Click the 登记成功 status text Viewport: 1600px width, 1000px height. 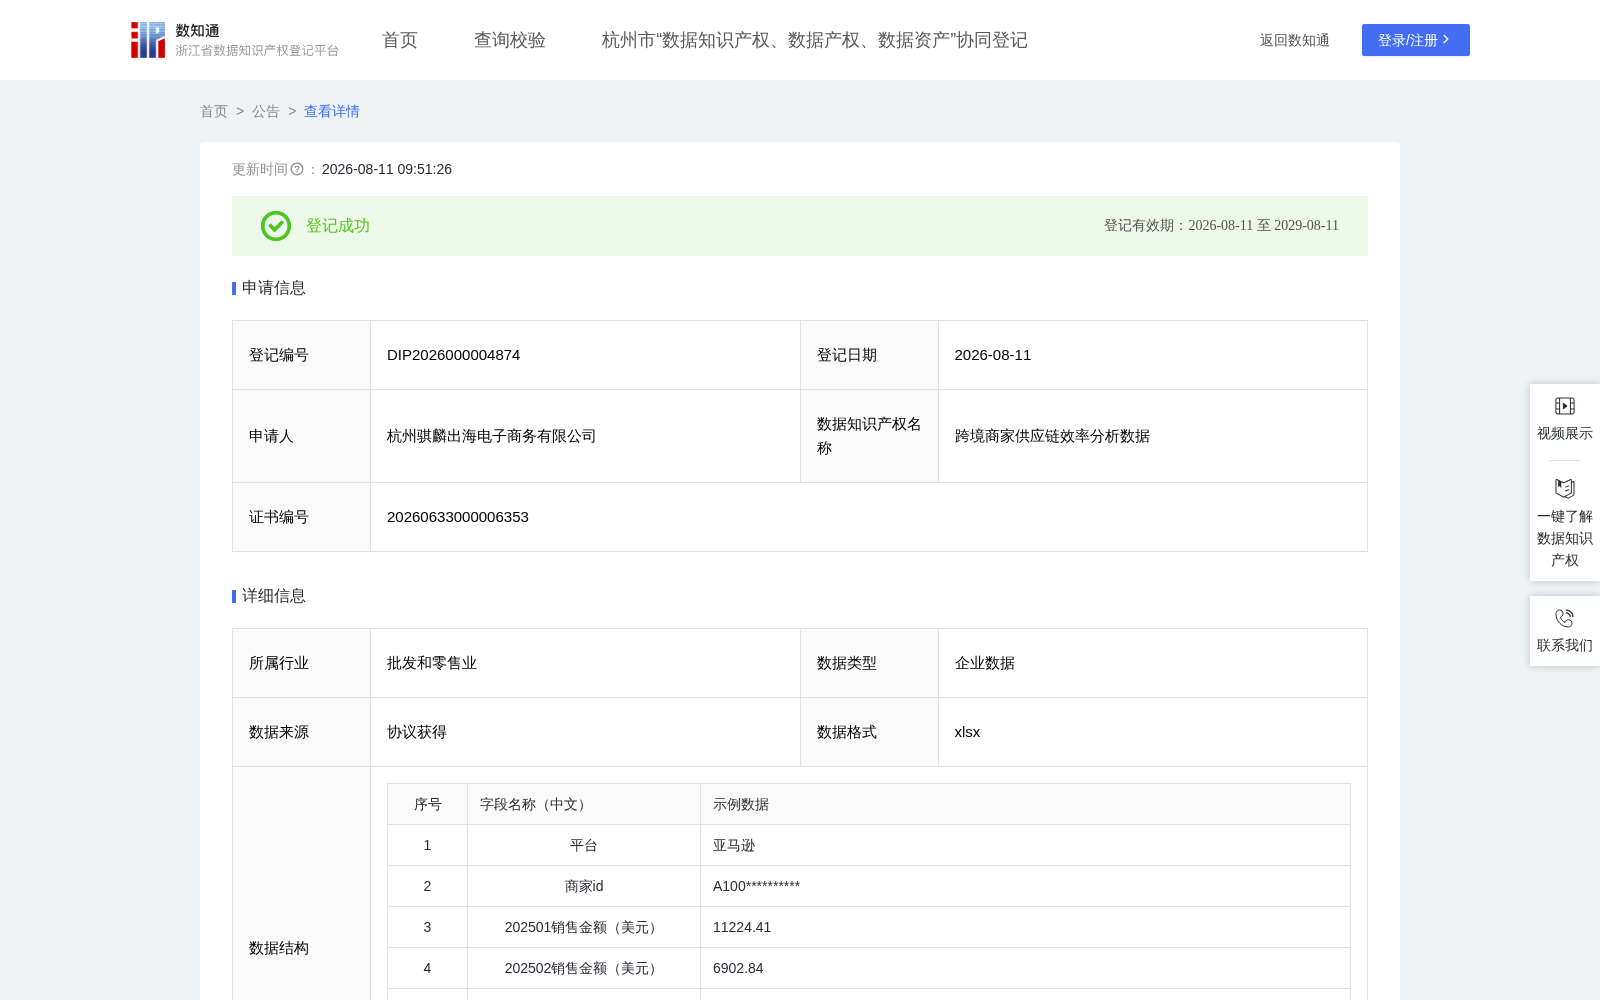click(x=338, y=226)
